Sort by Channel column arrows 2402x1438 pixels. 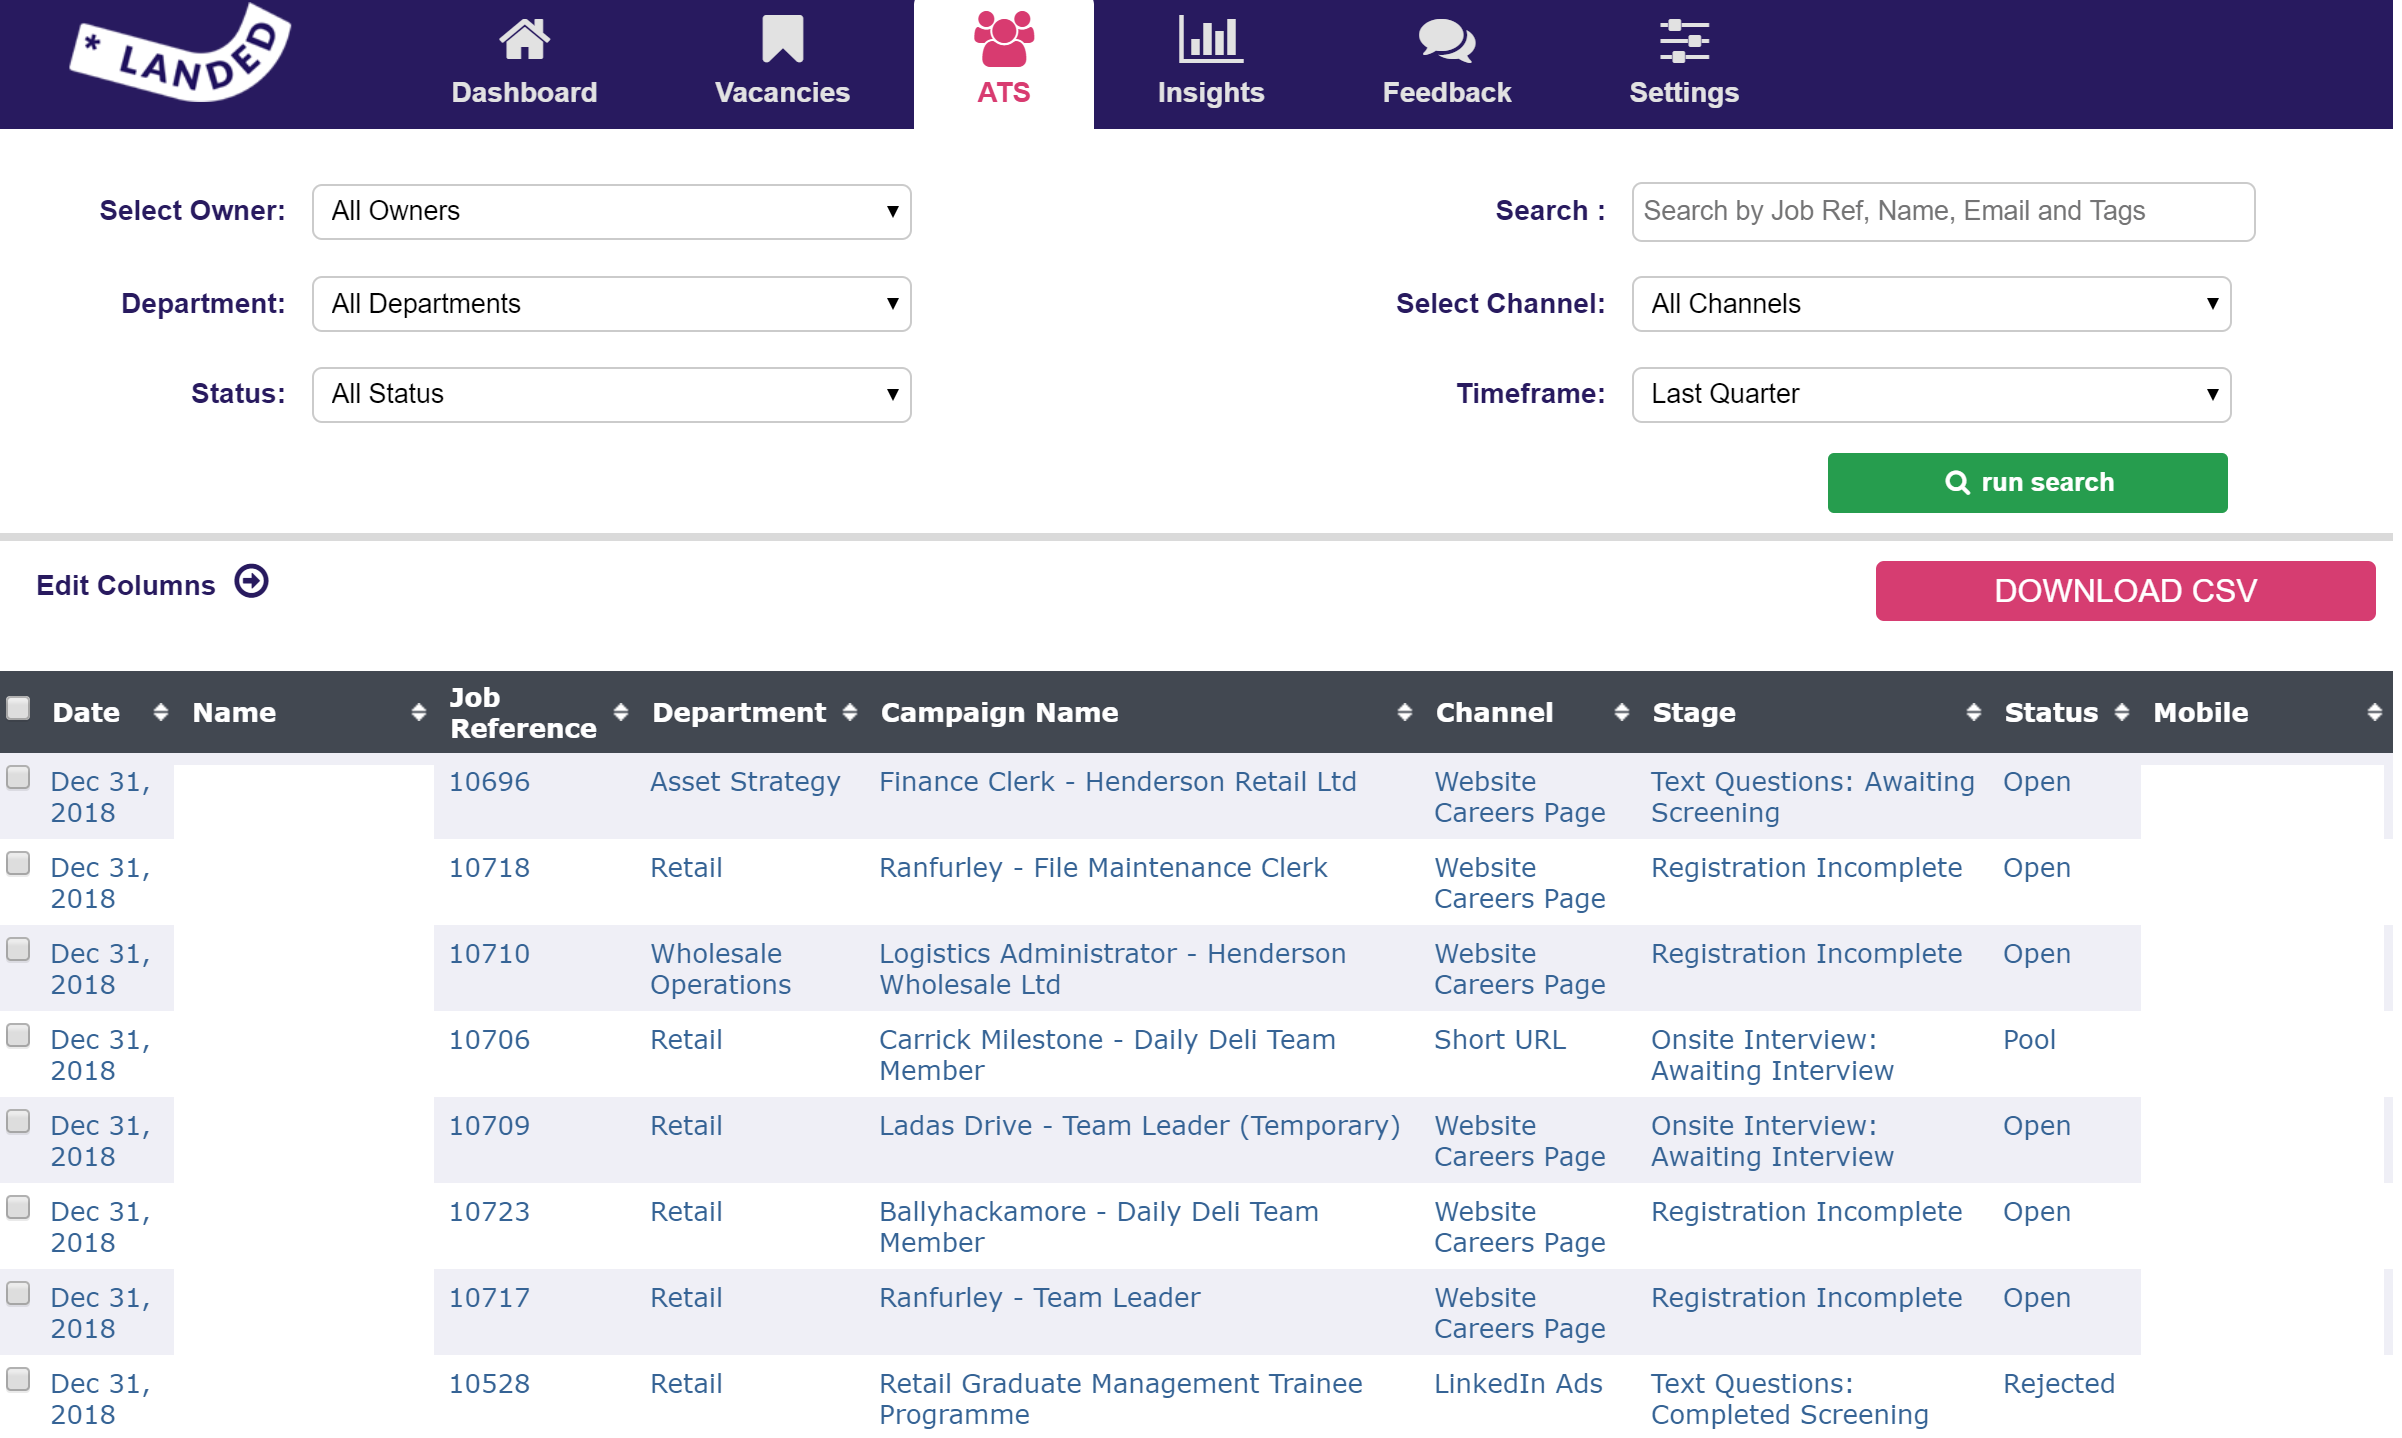(x=1621, y=712)
